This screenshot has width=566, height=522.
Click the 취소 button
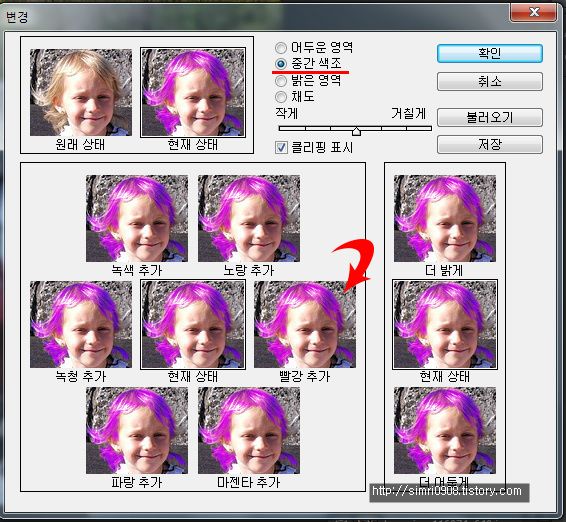489,81
